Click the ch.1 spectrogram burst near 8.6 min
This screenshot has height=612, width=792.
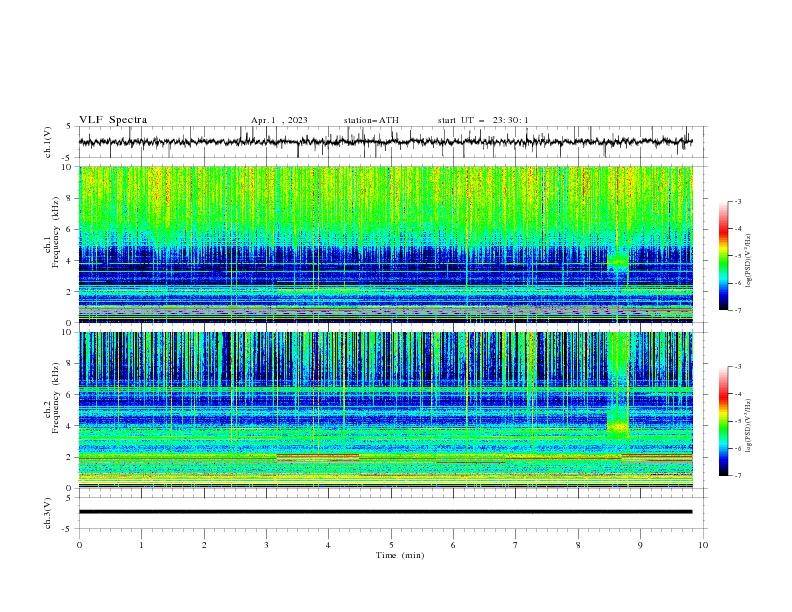pos(618,263)
